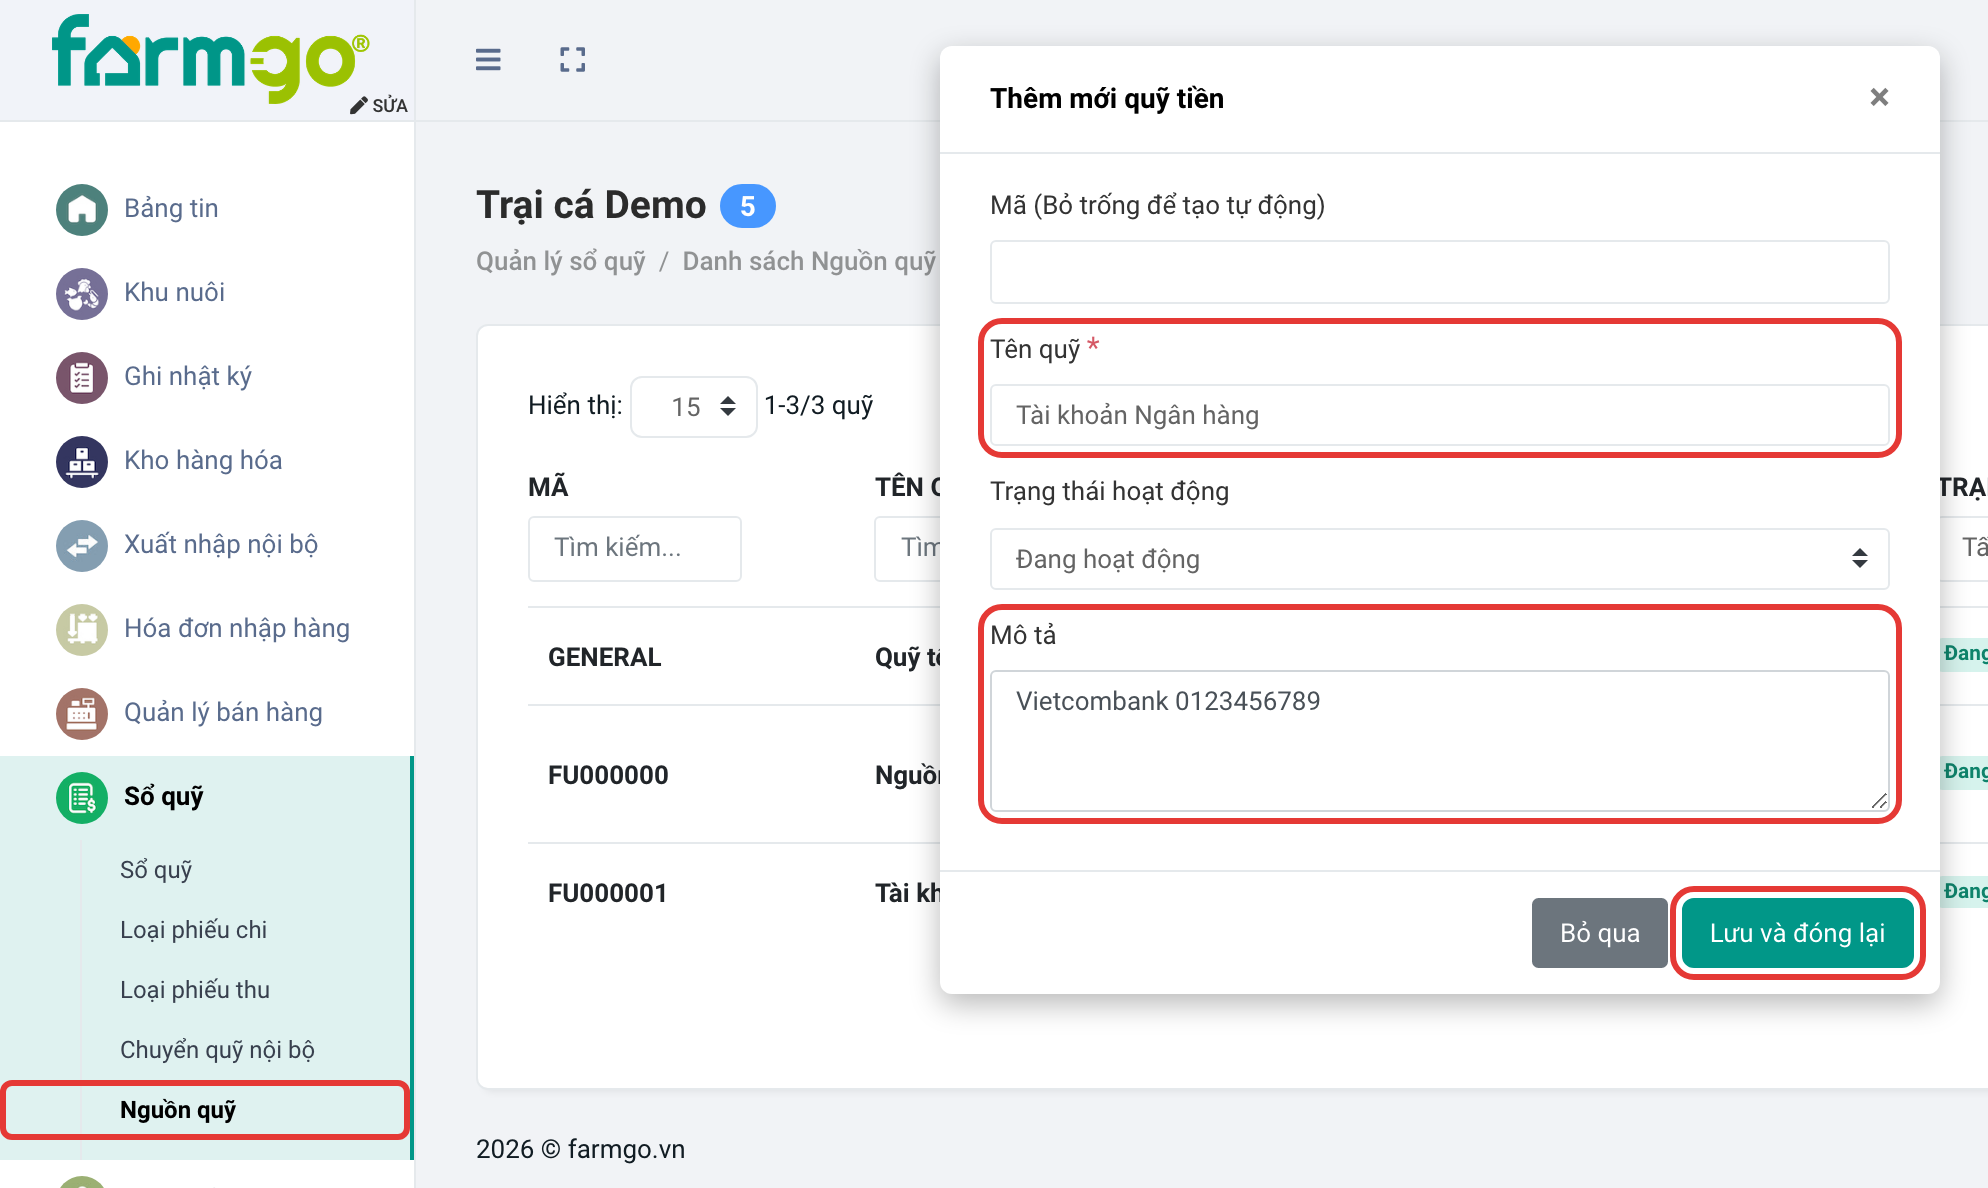
Task: Click the farmgo logo
Action: click(x=210, y=58)
